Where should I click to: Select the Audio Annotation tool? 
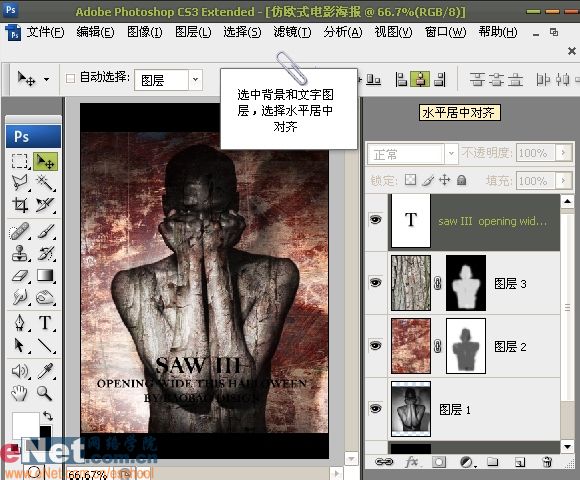pyautogui.click(x=20, y=371)
